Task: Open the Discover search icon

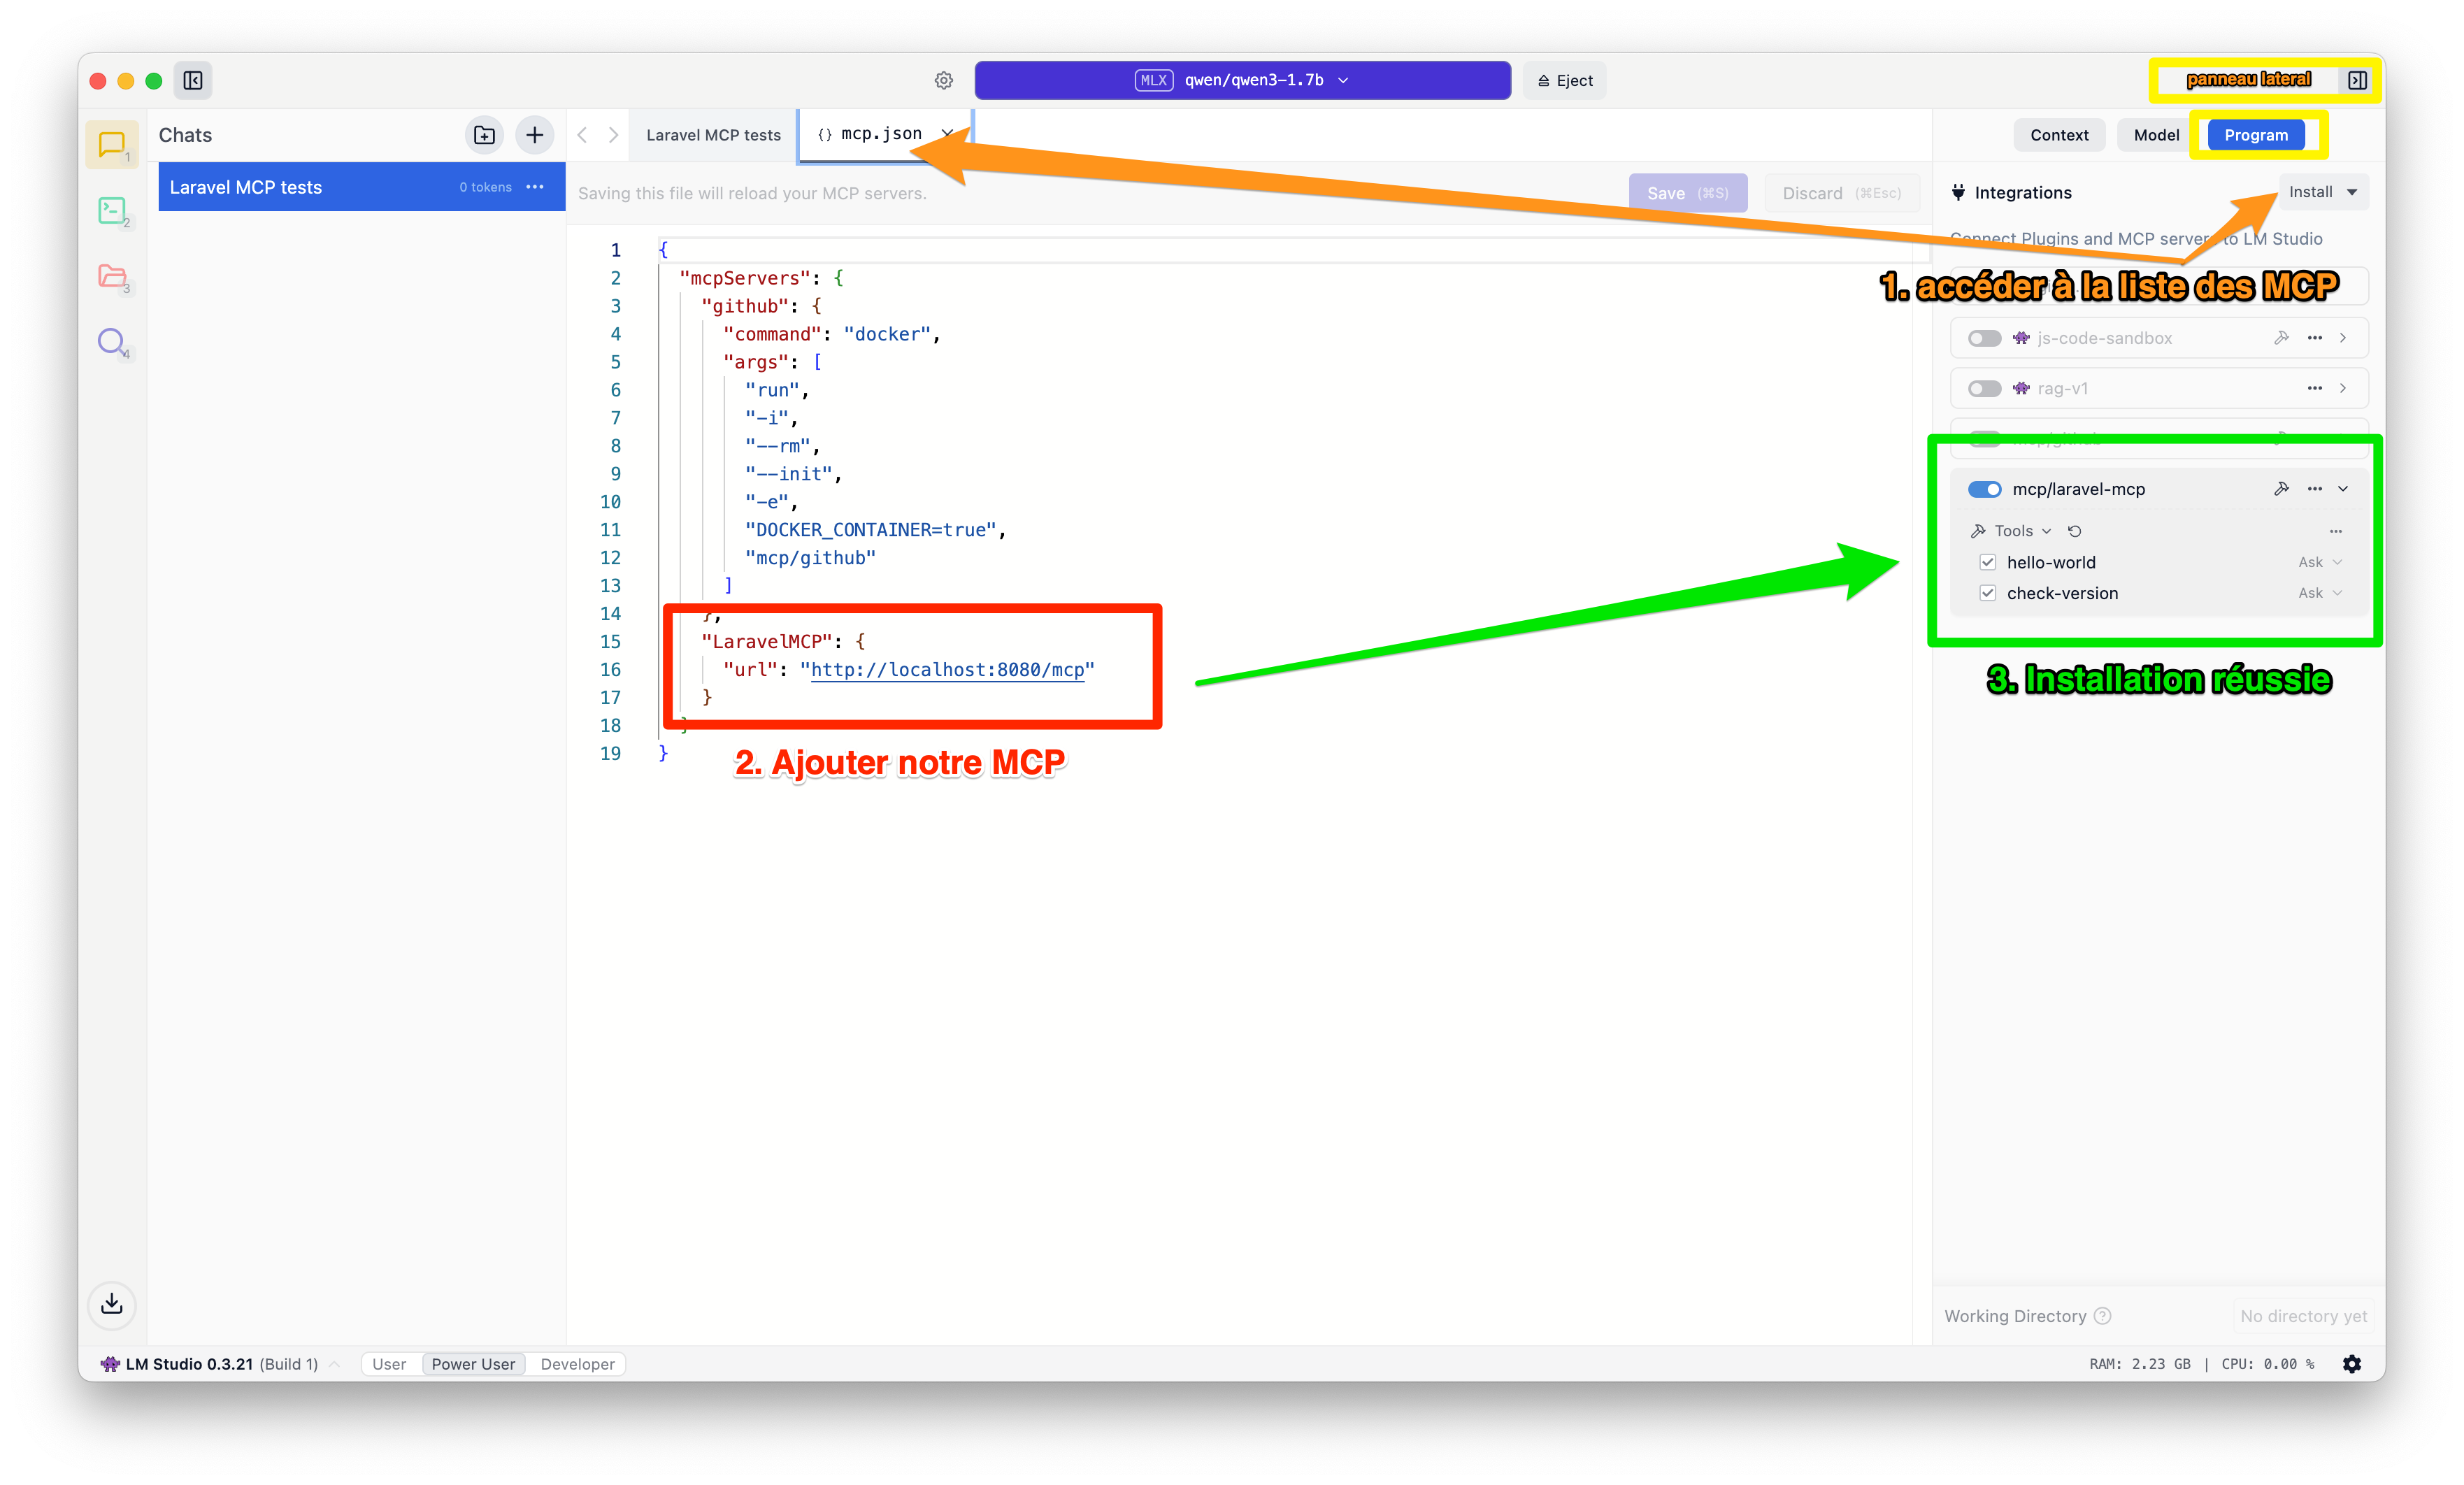Action: (112, 342)
